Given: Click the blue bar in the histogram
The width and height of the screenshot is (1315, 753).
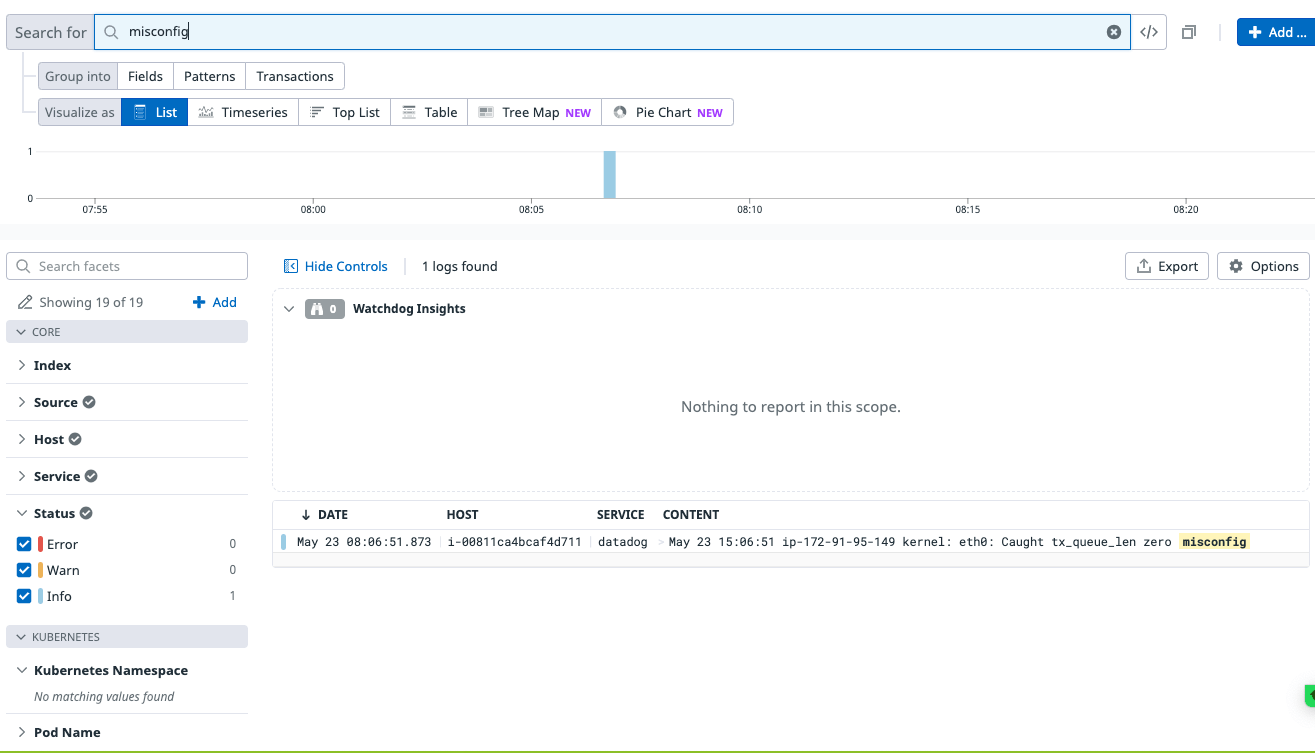Looking at the screenshot, I should 609,175.
